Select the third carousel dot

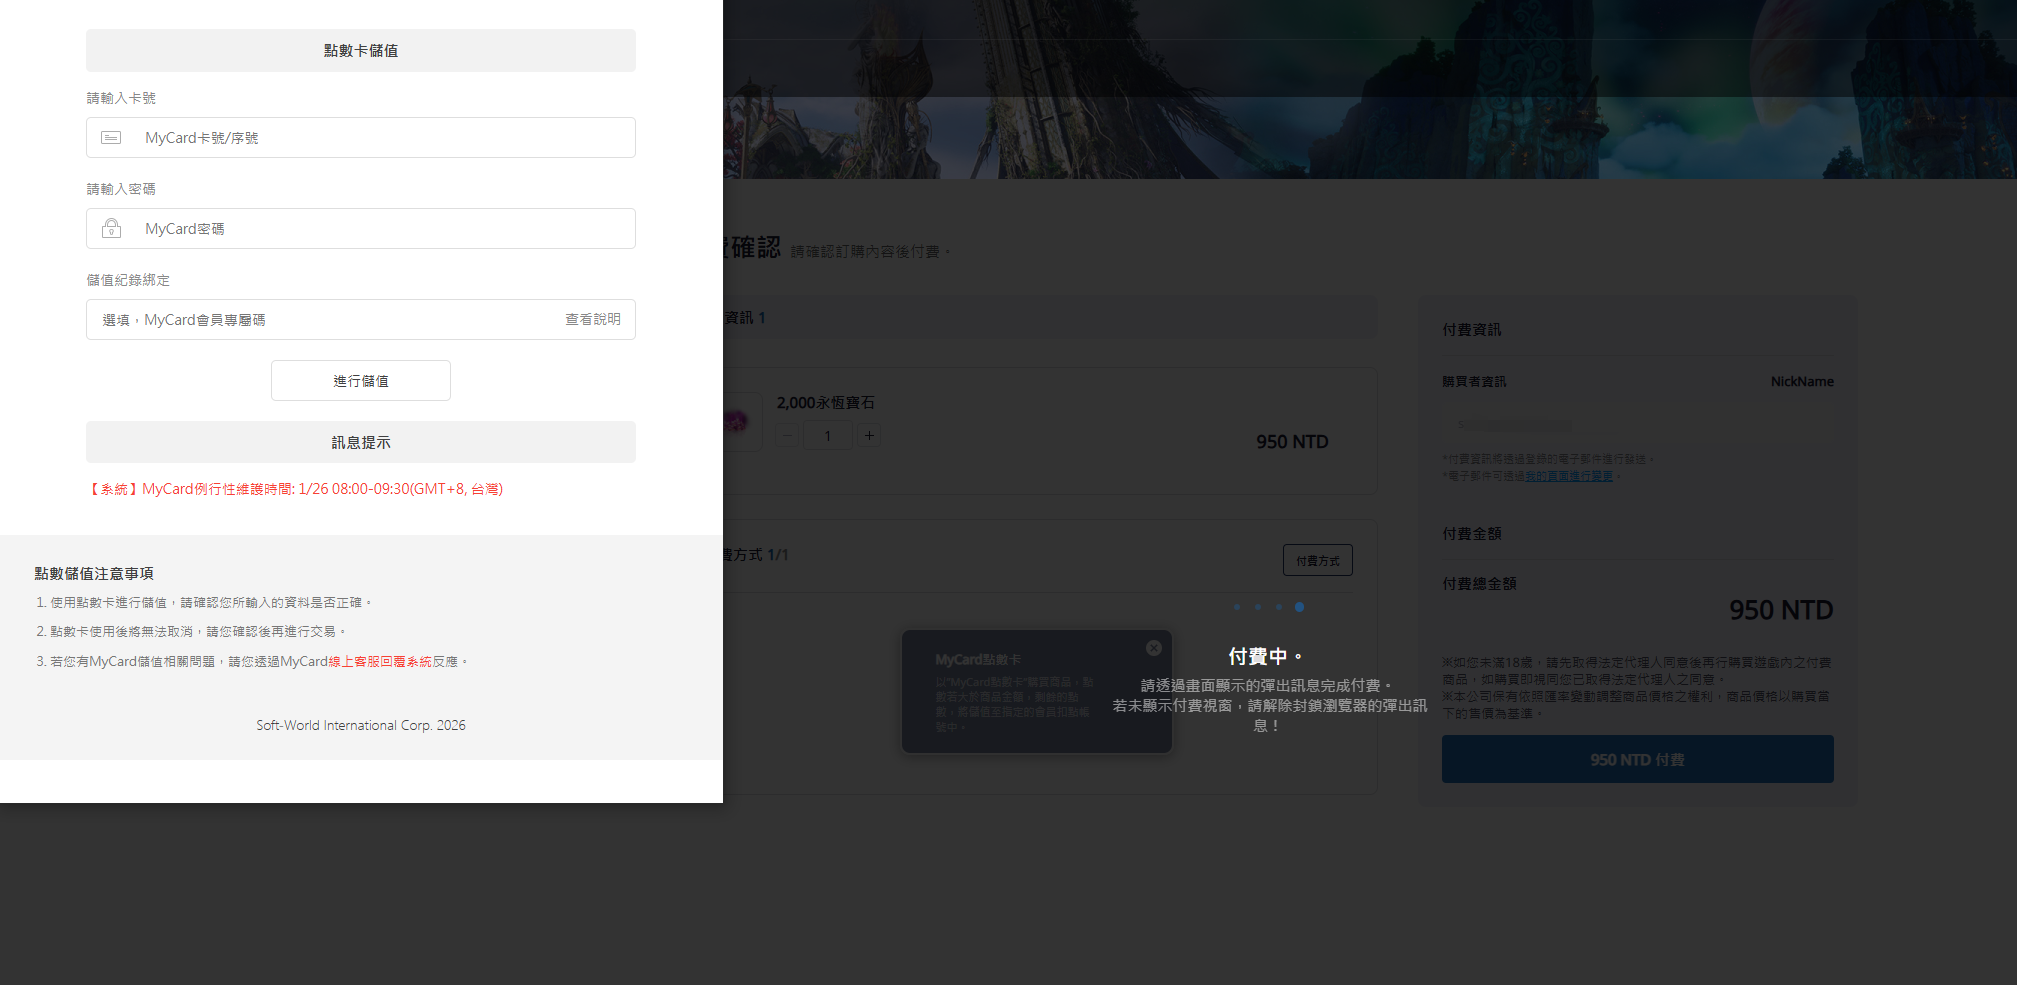tap(1278, 607)
